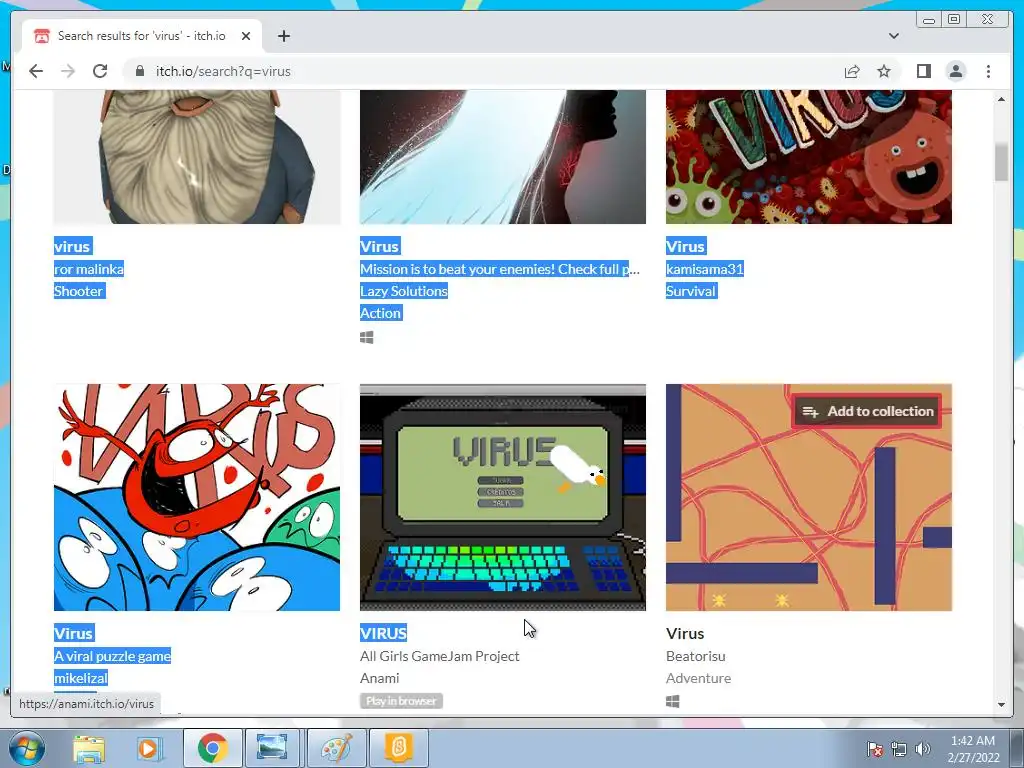Open Chrome three-dot menu
This screenshot has width=1024, height=768.
(x=988, y=71)
